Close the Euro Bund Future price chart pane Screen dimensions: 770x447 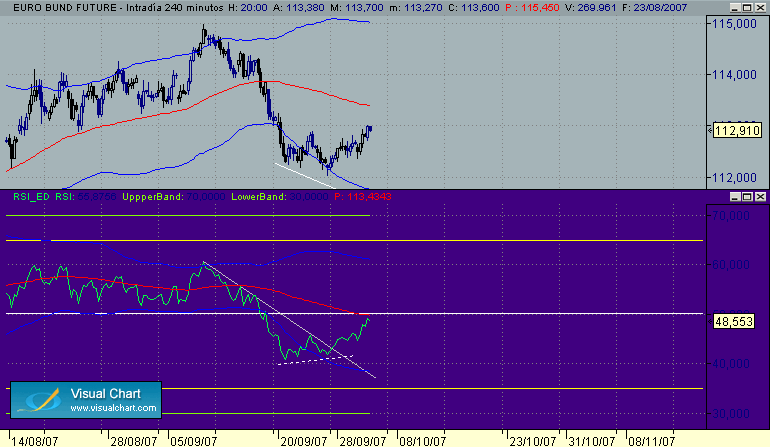click(760, 8)
